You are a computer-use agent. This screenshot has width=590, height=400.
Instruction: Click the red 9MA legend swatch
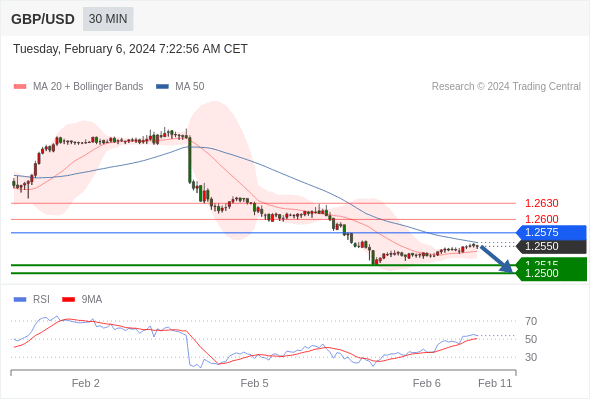(68, 300)
